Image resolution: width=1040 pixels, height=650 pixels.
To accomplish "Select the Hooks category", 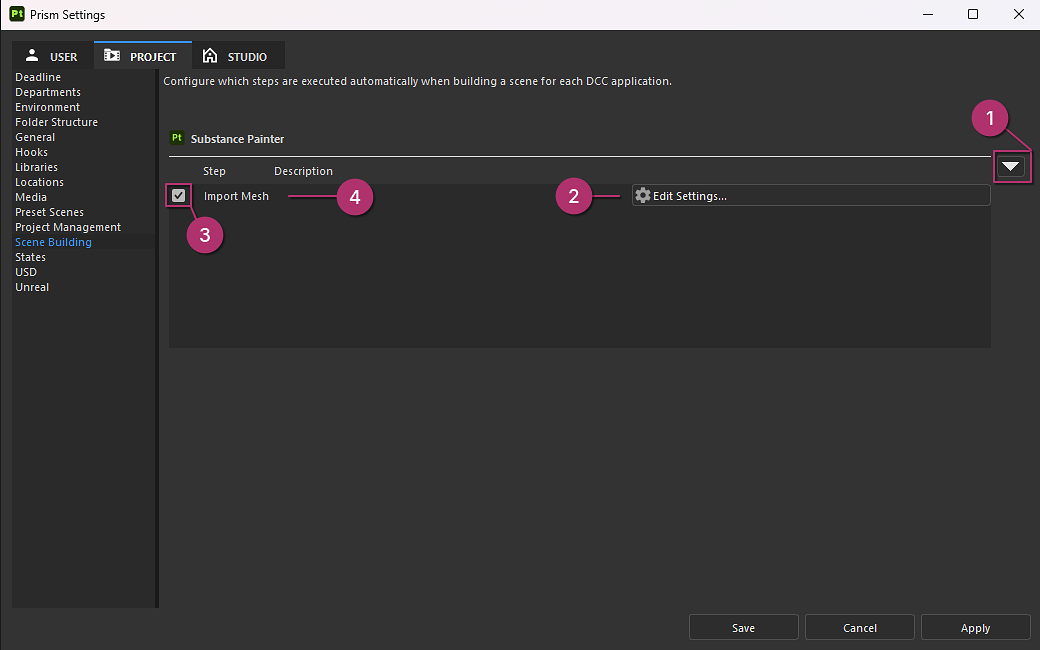I will pos(31,152).
